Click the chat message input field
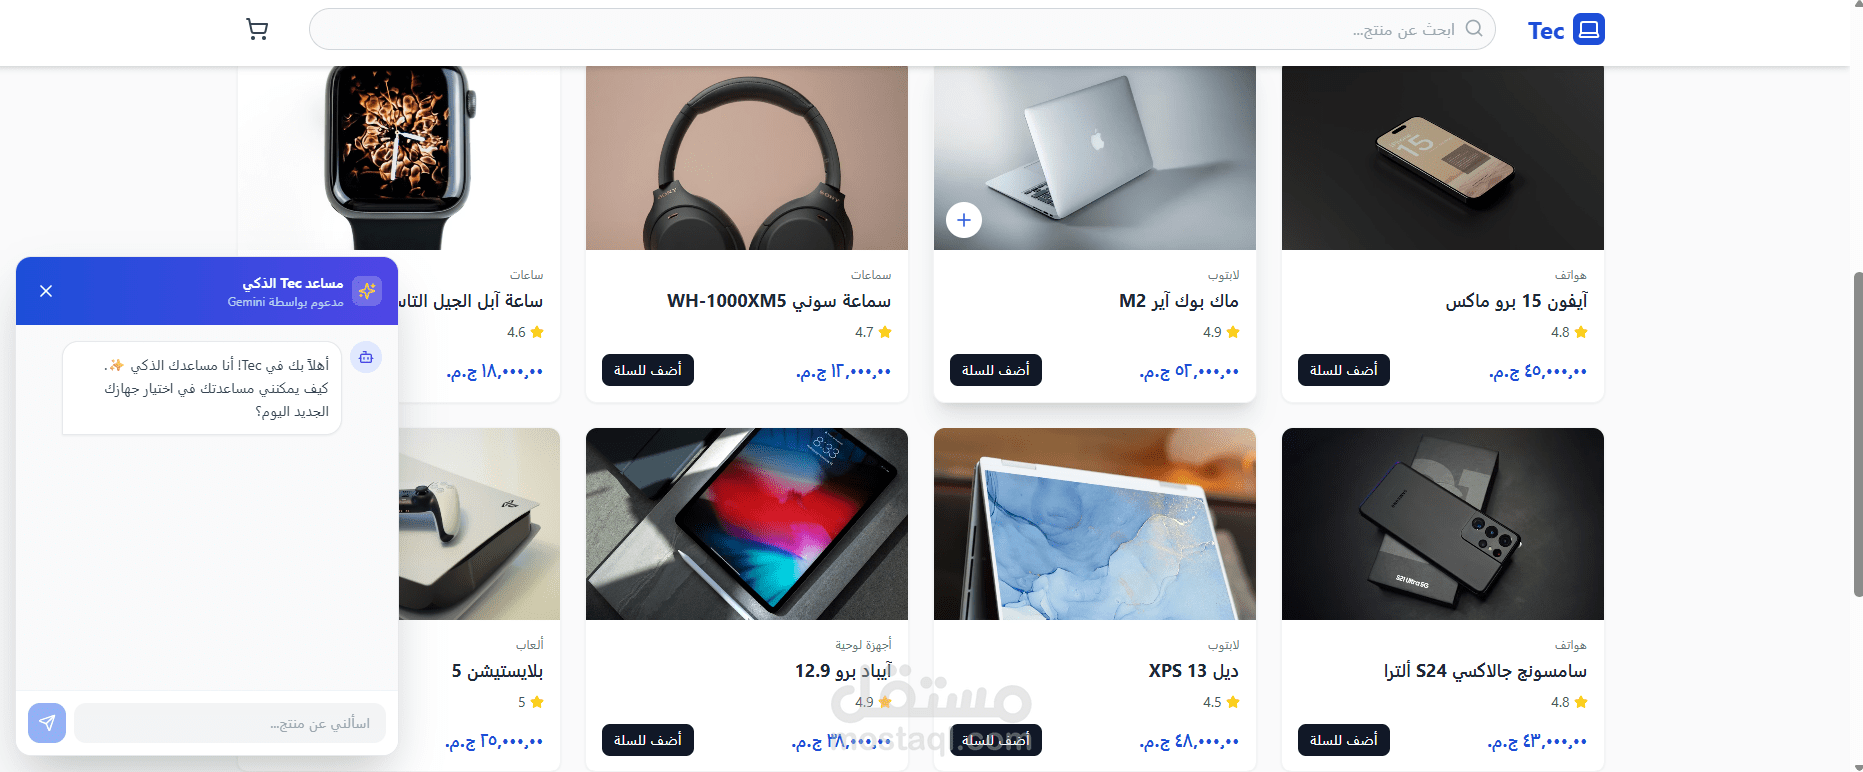 click(230, 723)
